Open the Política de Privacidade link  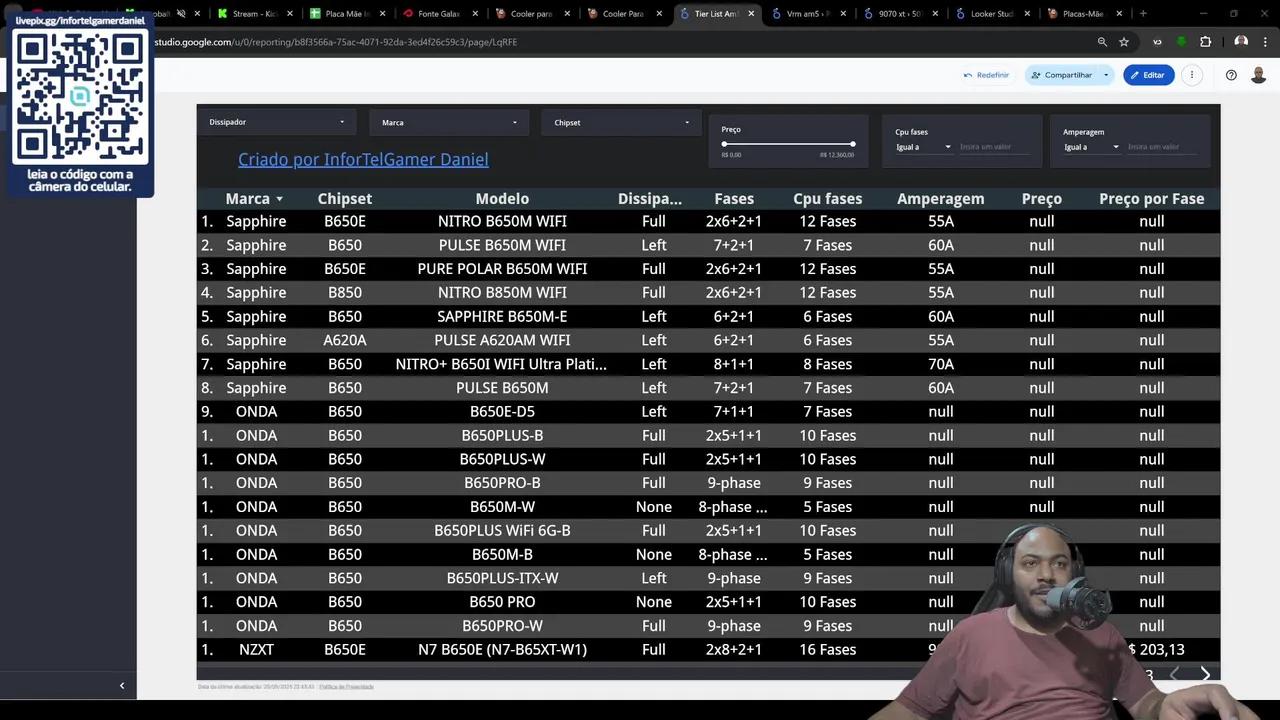[x=346, y=687]
